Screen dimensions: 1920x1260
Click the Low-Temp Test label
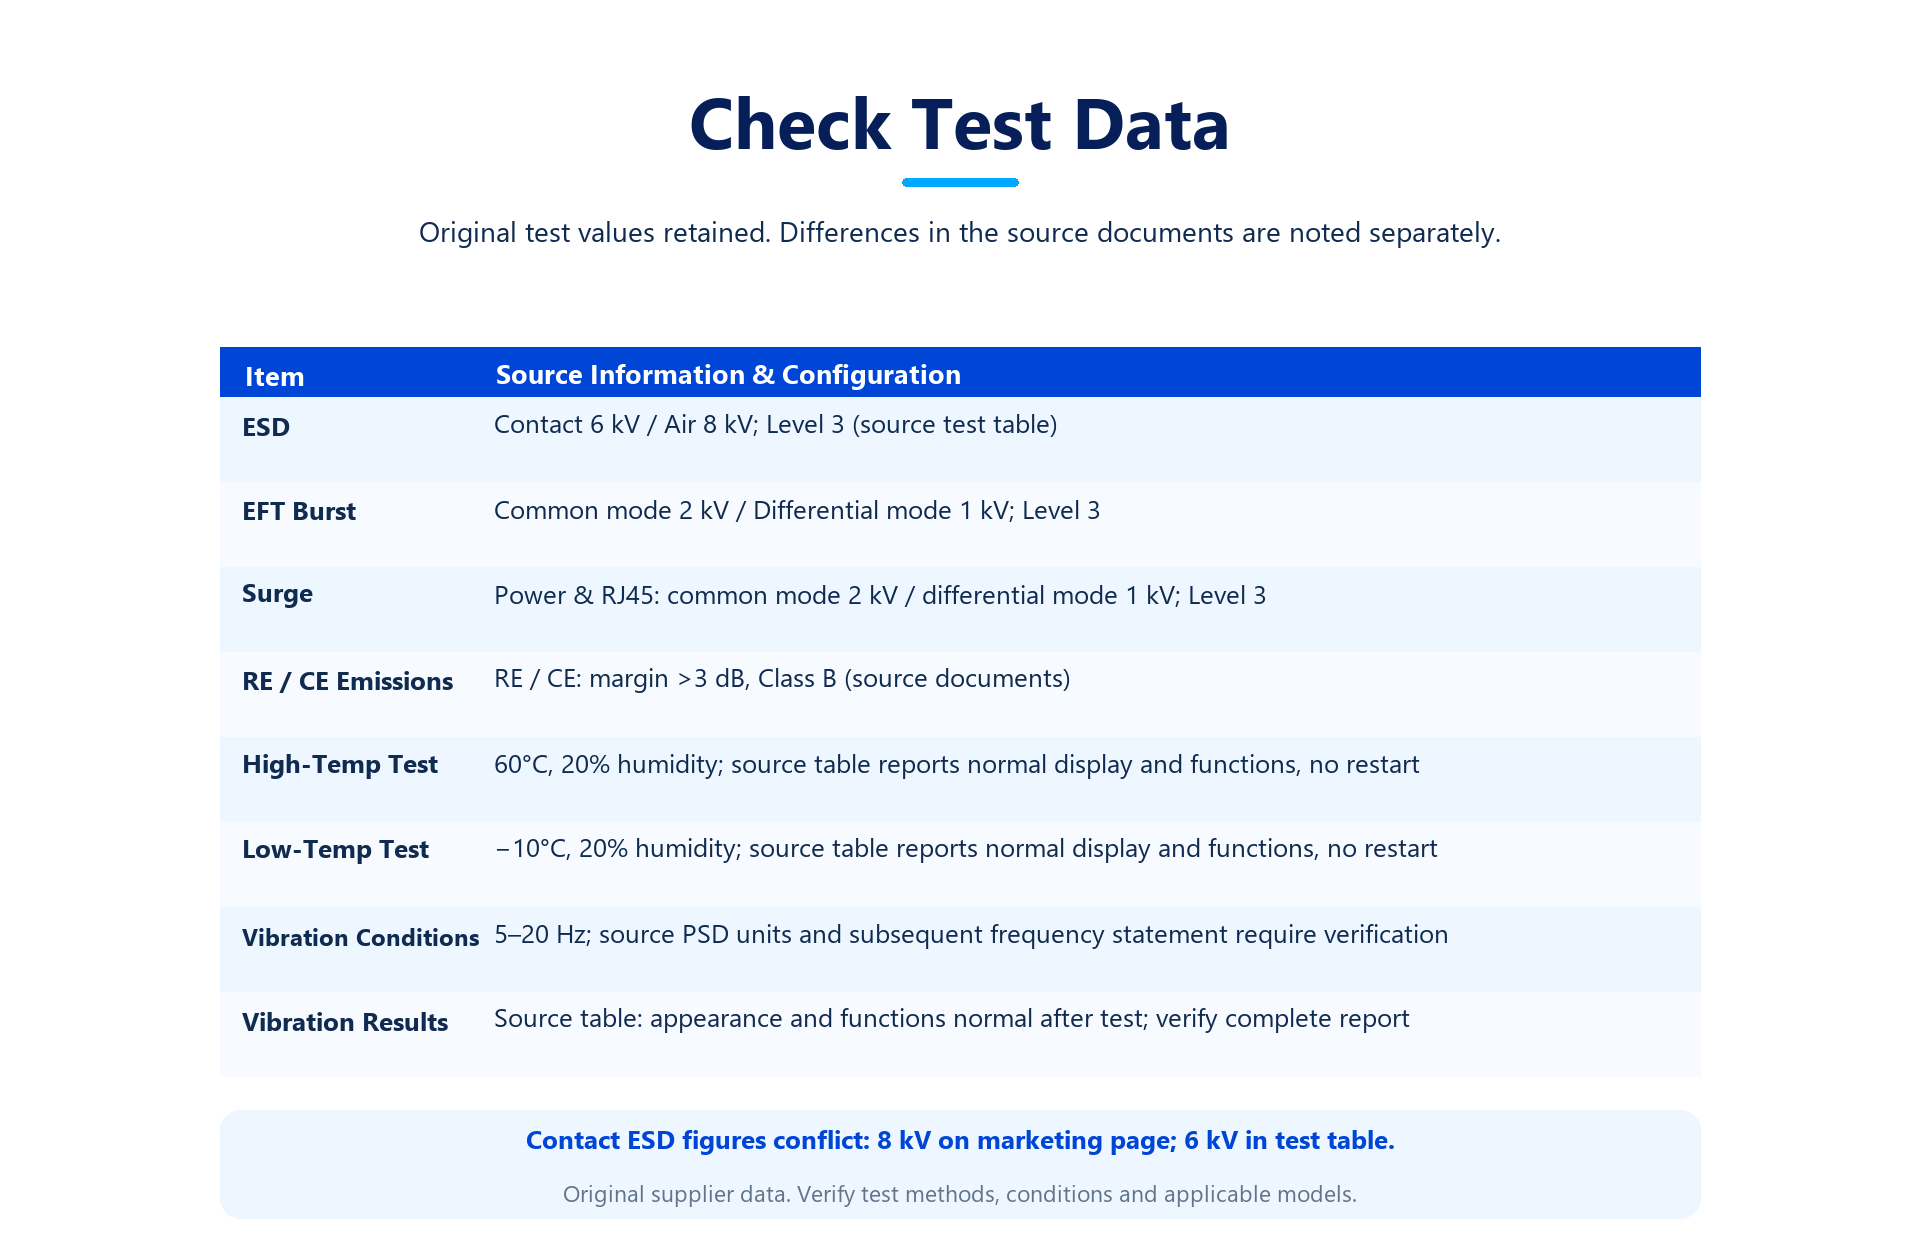[x=335, y=849]
